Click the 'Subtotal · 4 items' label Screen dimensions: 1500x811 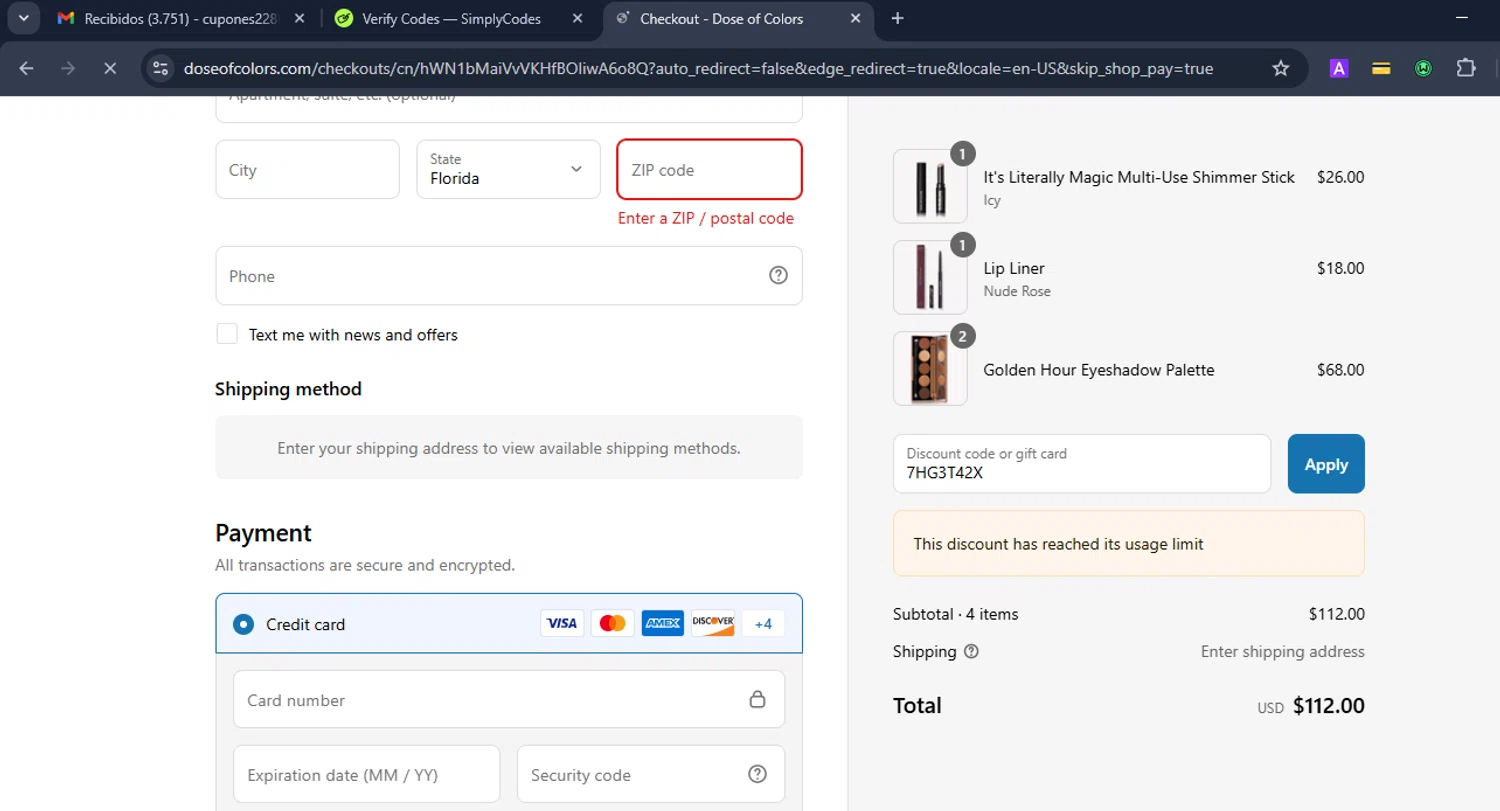point(955,614)
